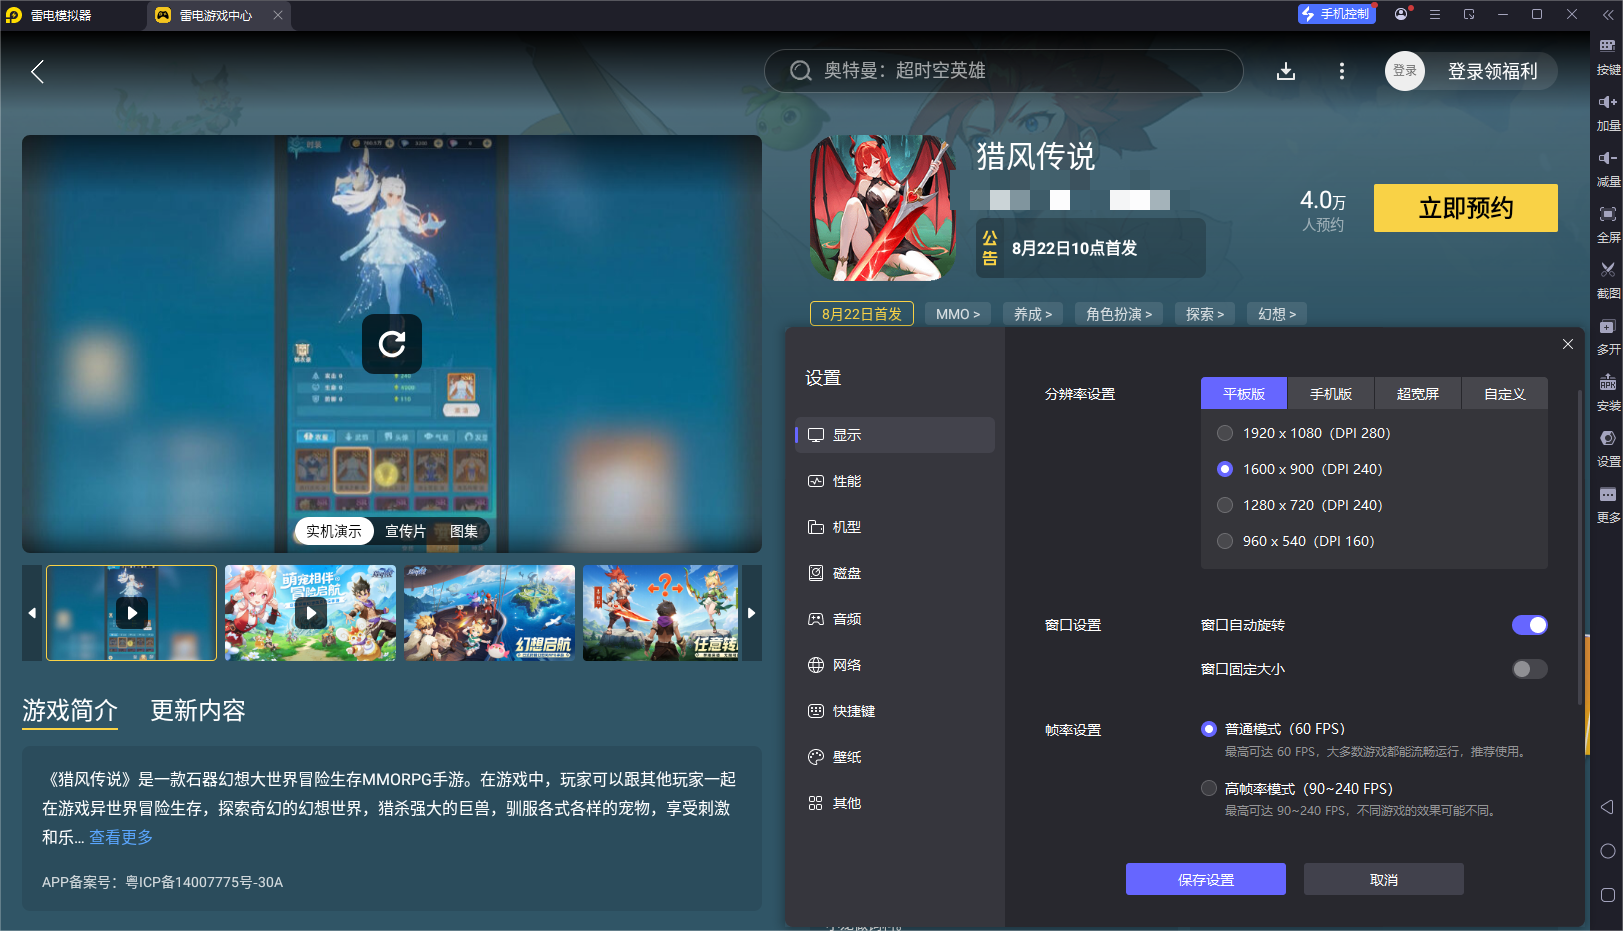Image resolution: width=1623 pixels, height=931 pixels.
Task: Open 机型 settings section
Action: (895, 527)
